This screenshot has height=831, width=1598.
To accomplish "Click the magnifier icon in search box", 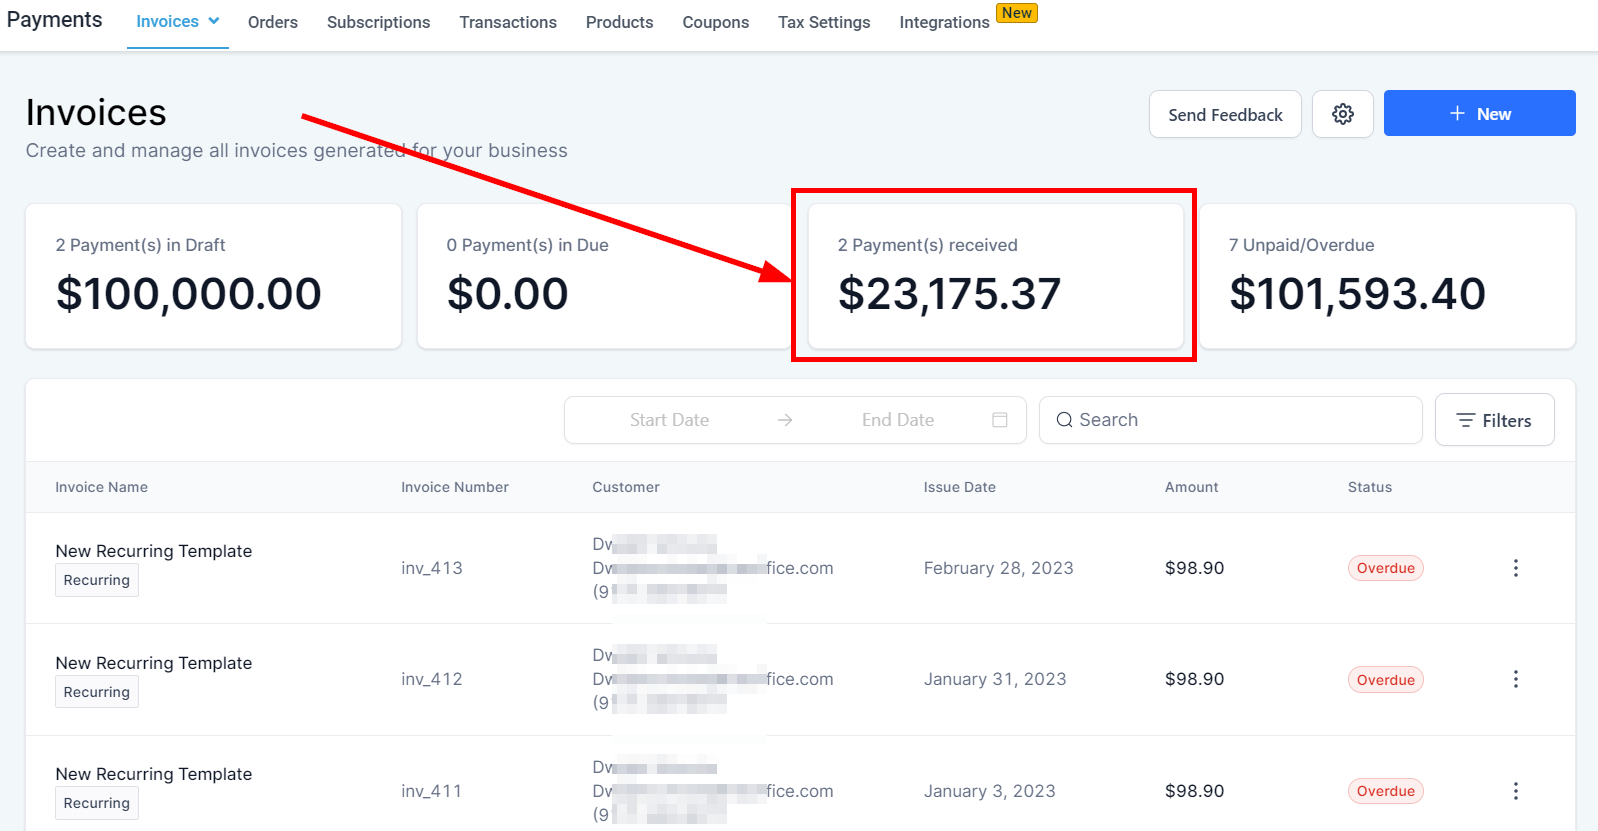I will click(x=1064, y=420).
